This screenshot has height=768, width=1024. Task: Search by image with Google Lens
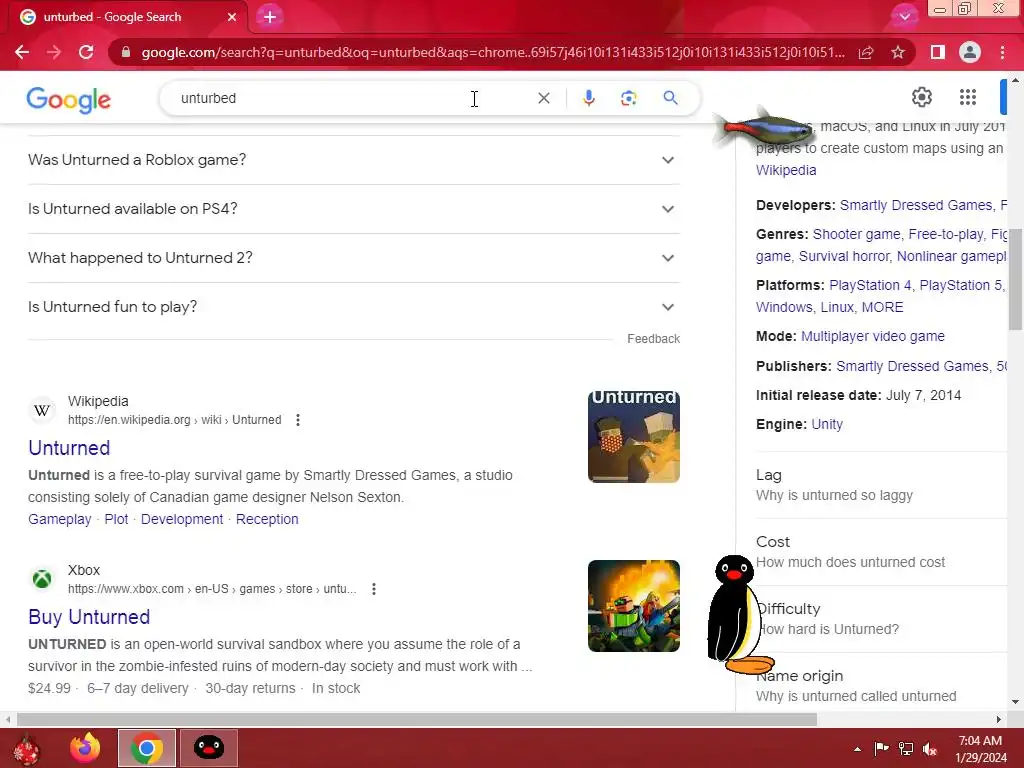628,98
